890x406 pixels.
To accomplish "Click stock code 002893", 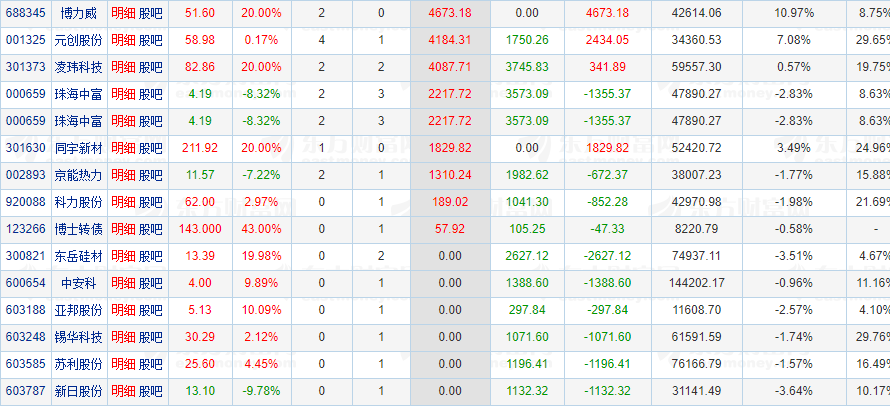I will (x=25, y=175).
